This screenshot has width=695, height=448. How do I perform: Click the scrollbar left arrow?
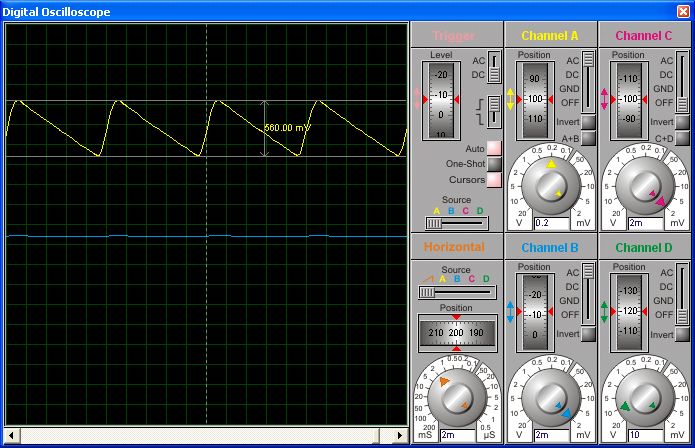(12, 436)
